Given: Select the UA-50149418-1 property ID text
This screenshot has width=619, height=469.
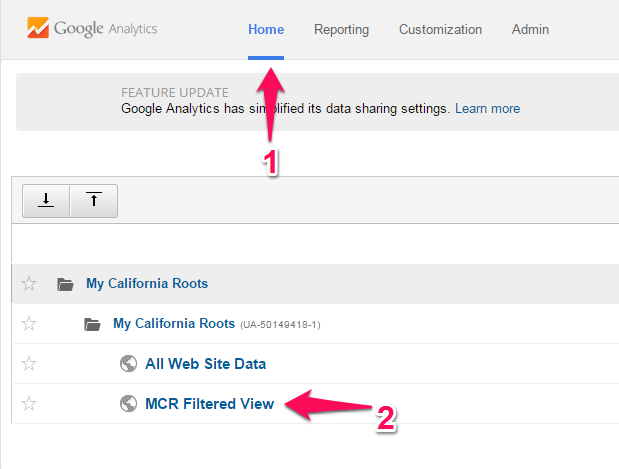Looking at the screenshot, I should [280, 325].
